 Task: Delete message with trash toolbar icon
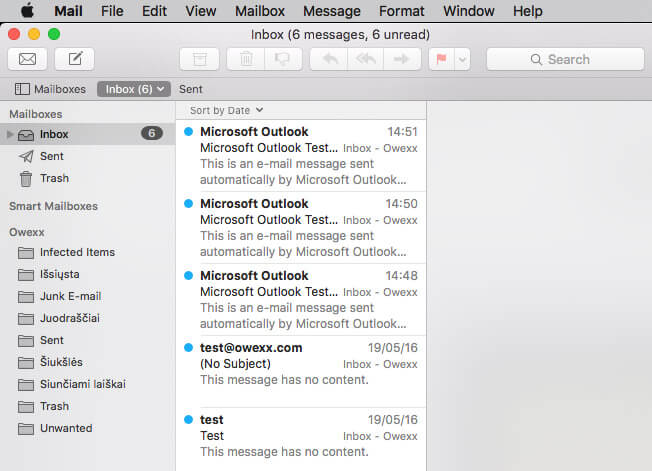246,59
